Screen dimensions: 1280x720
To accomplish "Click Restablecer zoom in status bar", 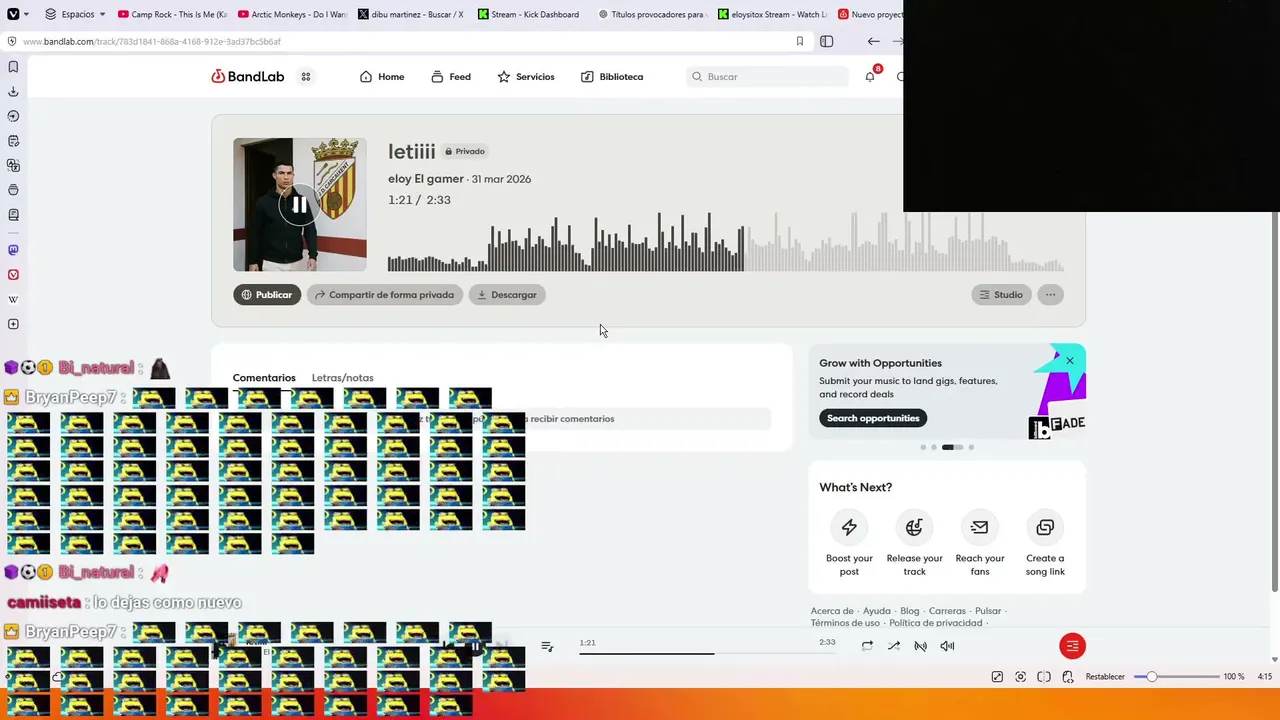I will click(1105, 677).
